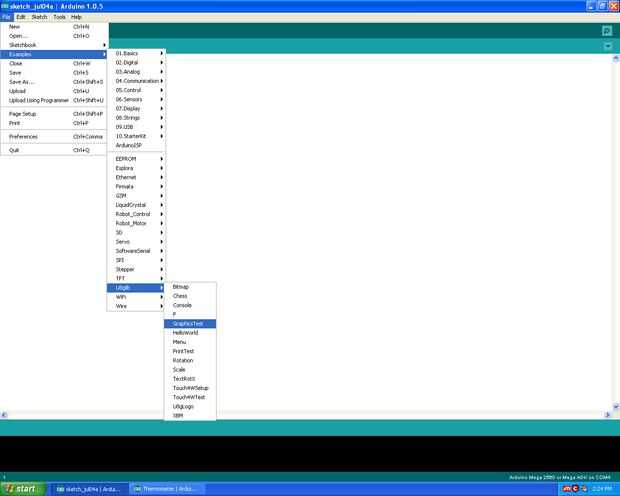Expand the Firmata library examples

click(136, 186)
